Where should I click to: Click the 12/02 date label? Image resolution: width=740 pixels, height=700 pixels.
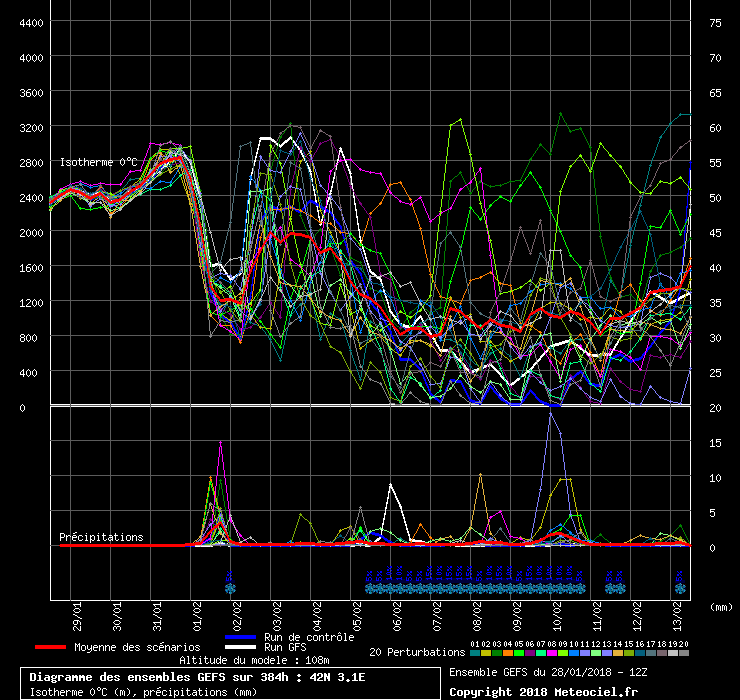point(637,616)
